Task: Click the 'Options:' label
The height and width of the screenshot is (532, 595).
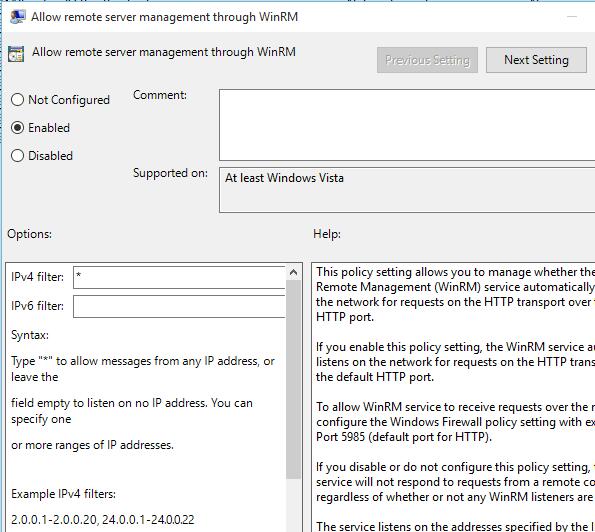Action: tap(30, 234)
